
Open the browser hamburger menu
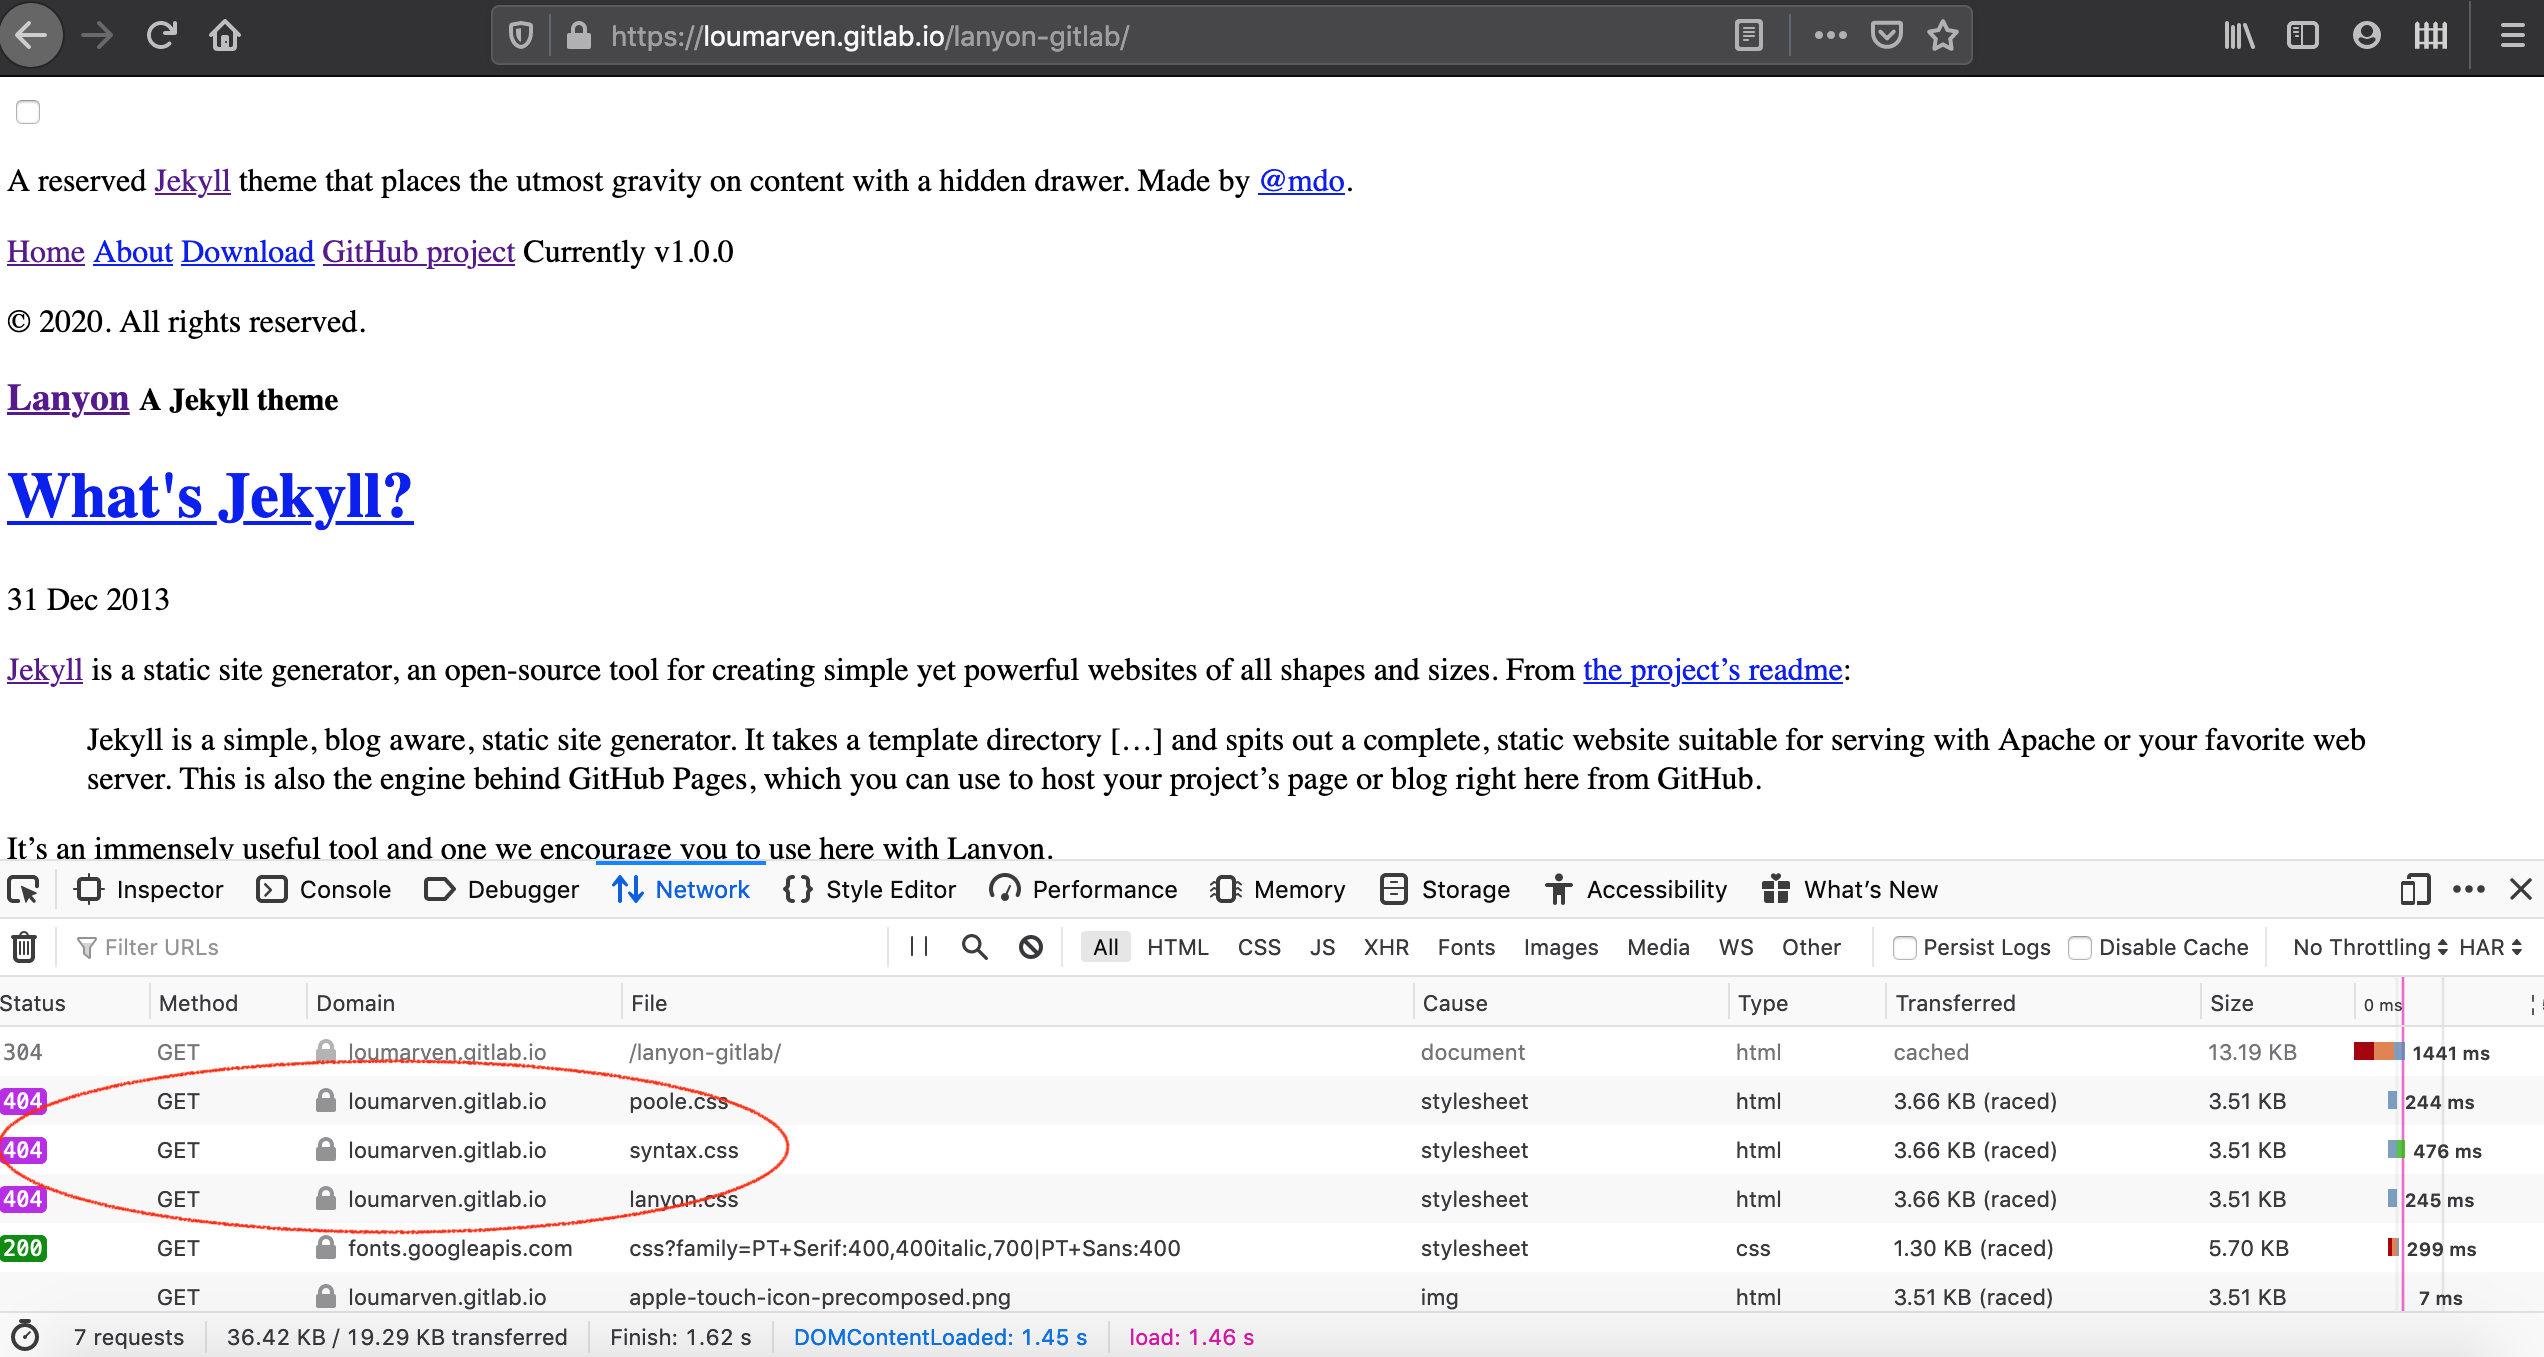tap(2512, 36)
